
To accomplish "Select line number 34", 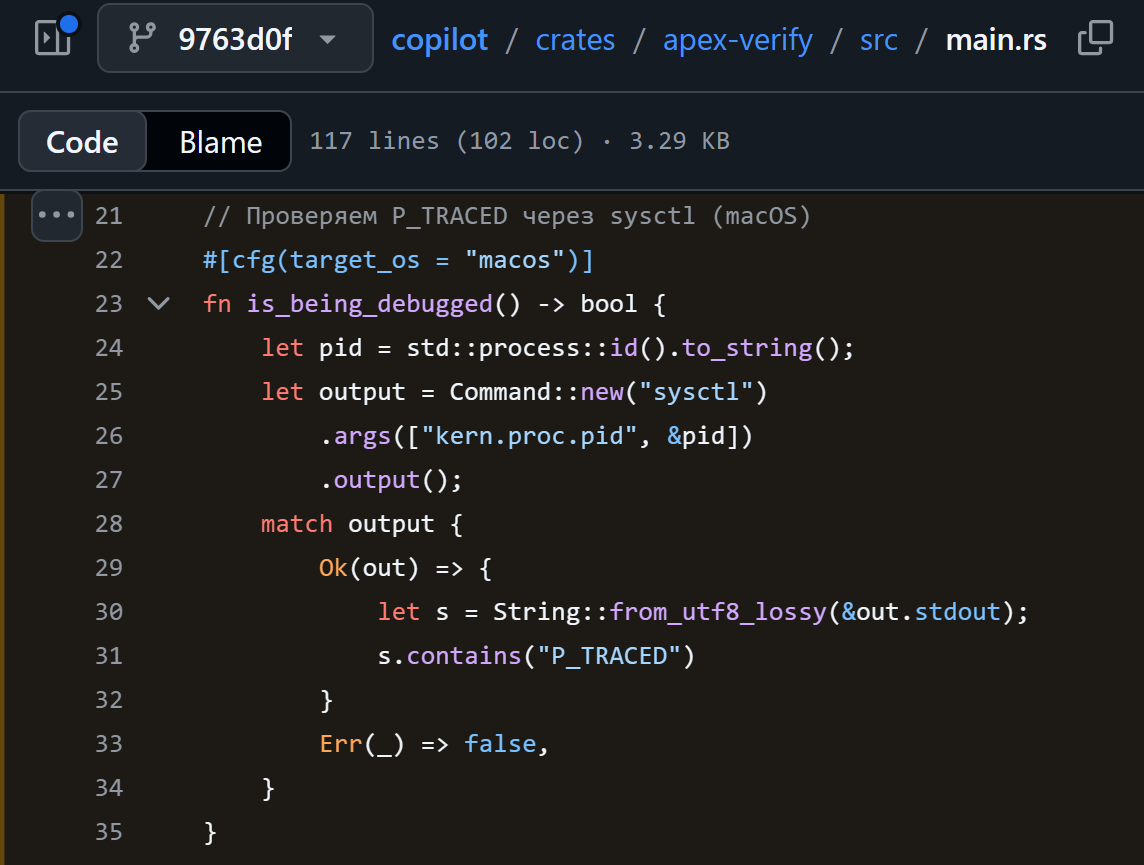I will tap(109, 788).
